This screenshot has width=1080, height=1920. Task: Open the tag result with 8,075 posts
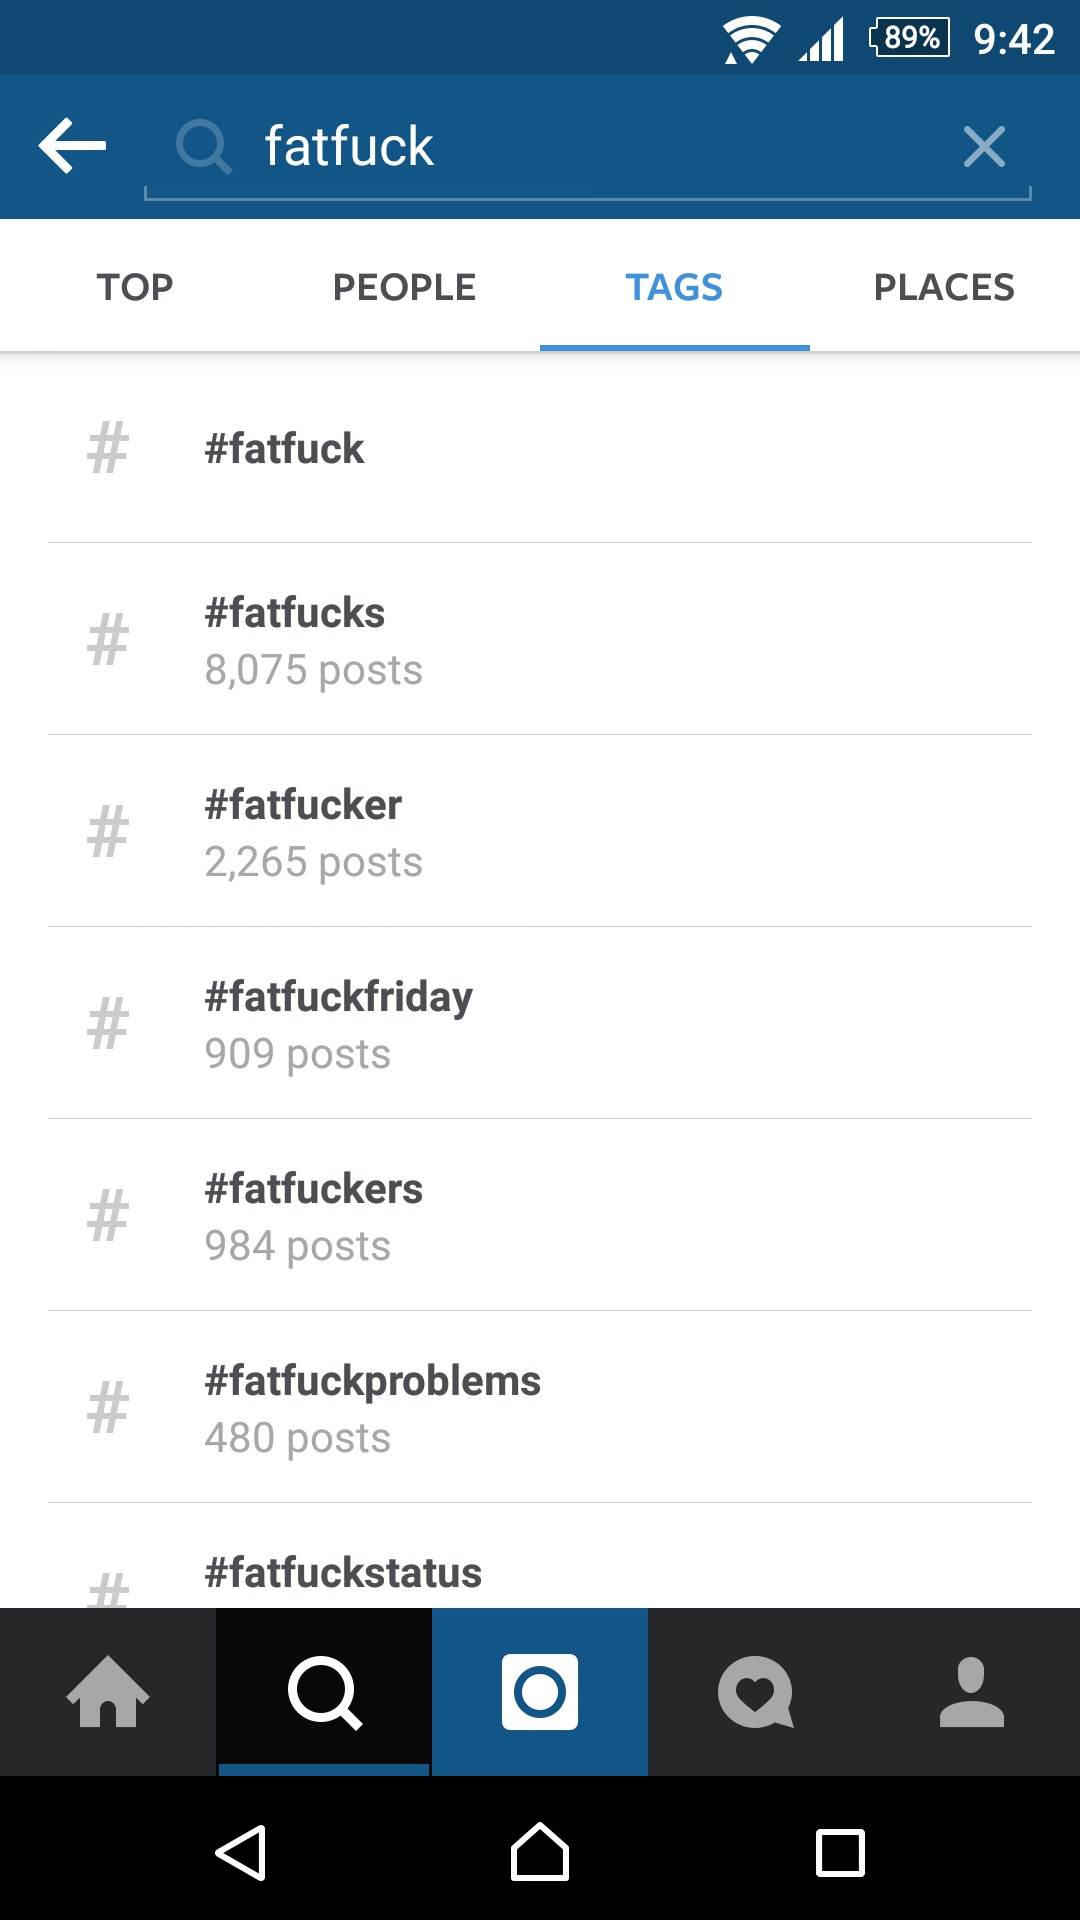[540, 640]
